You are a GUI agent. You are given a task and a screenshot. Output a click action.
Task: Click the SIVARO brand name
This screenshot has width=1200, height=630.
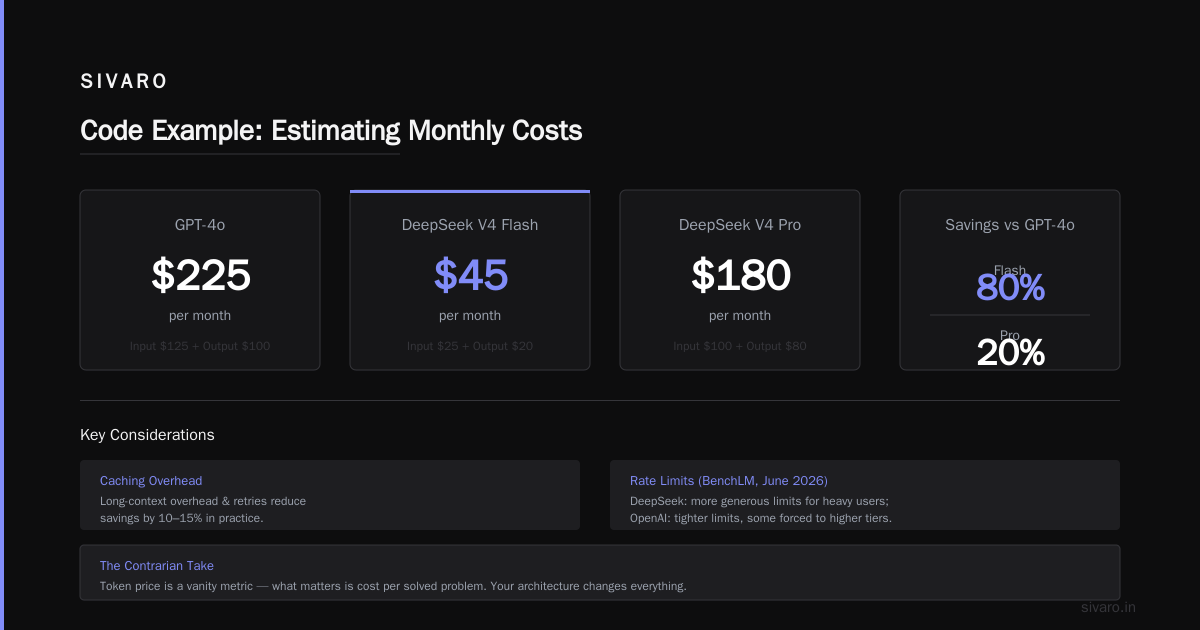(124, 82)
